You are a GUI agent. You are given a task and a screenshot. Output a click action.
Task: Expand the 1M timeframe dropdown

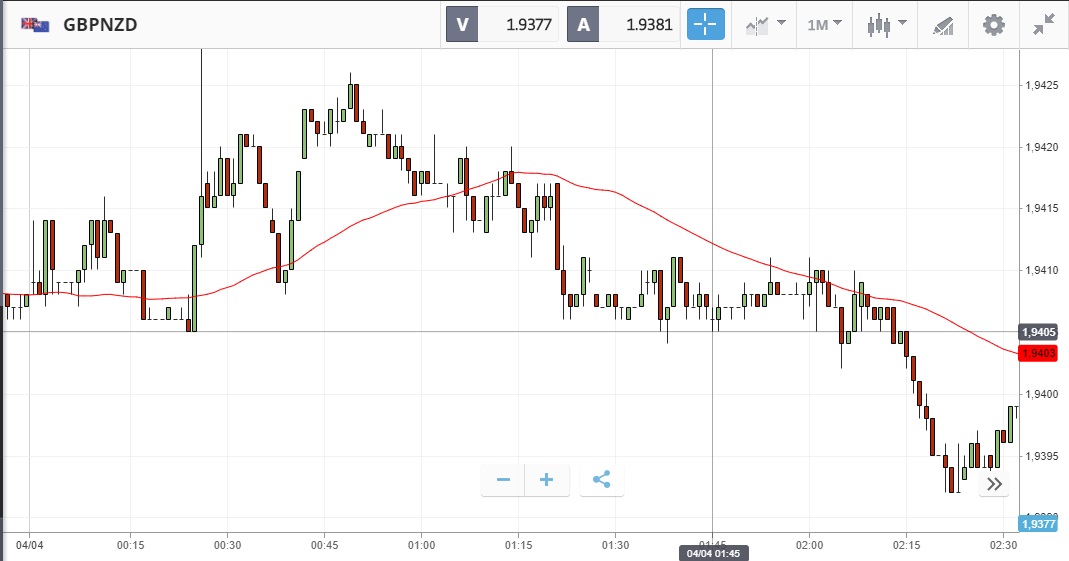[x=824, y=25]
